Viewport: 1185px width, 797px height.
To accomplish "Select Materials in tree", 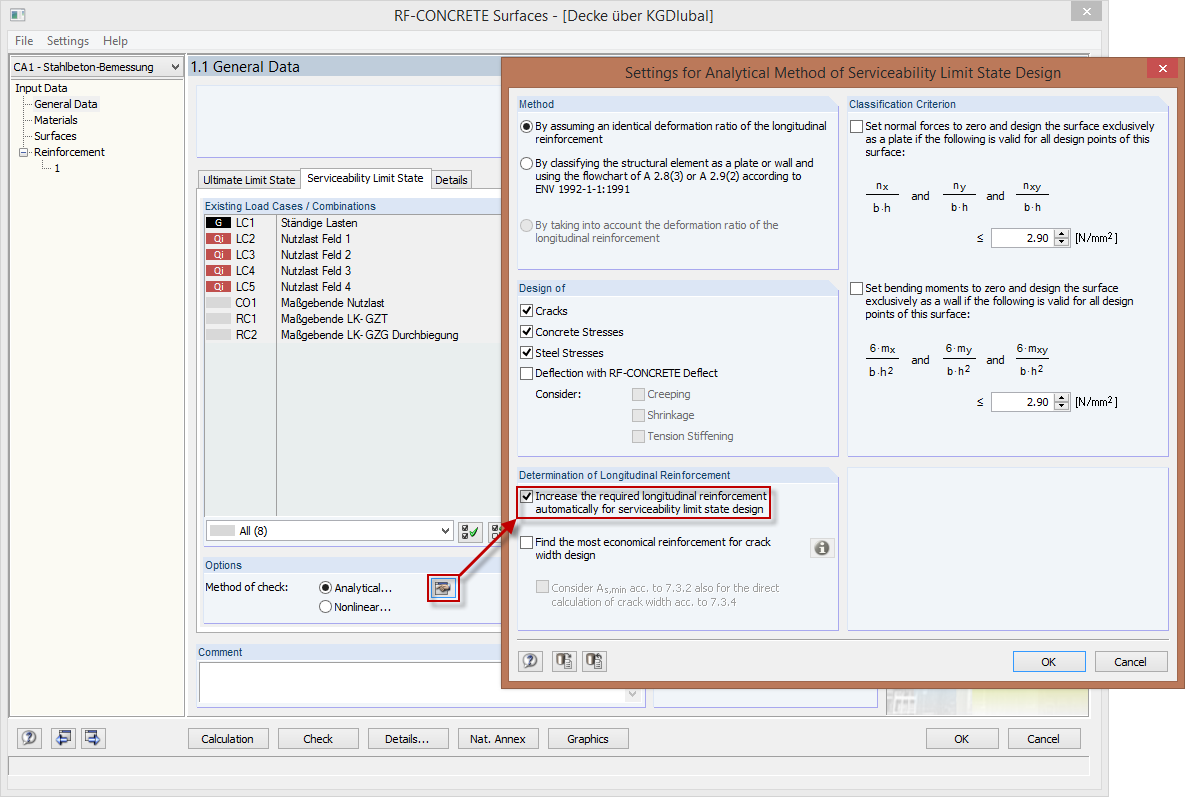I will [56, 120].
